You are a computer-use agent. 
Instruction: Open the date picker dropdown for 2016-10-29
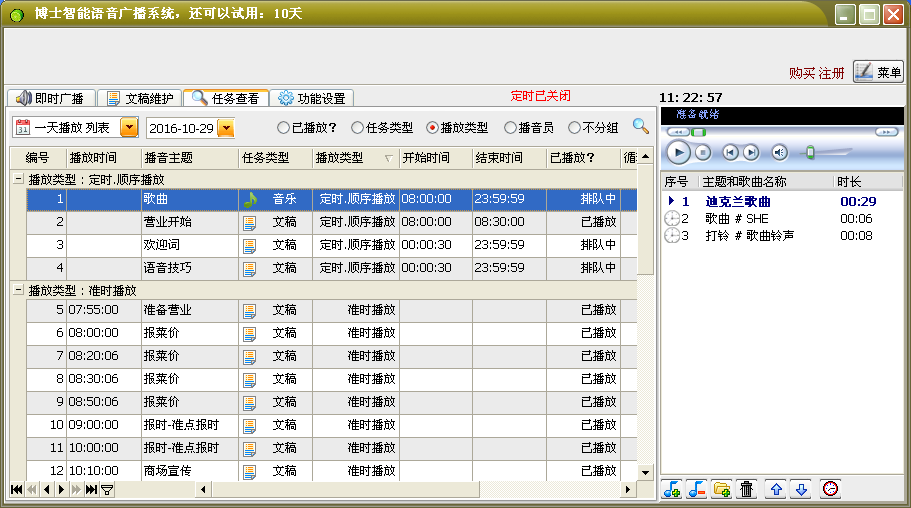(x=225, y=128)
